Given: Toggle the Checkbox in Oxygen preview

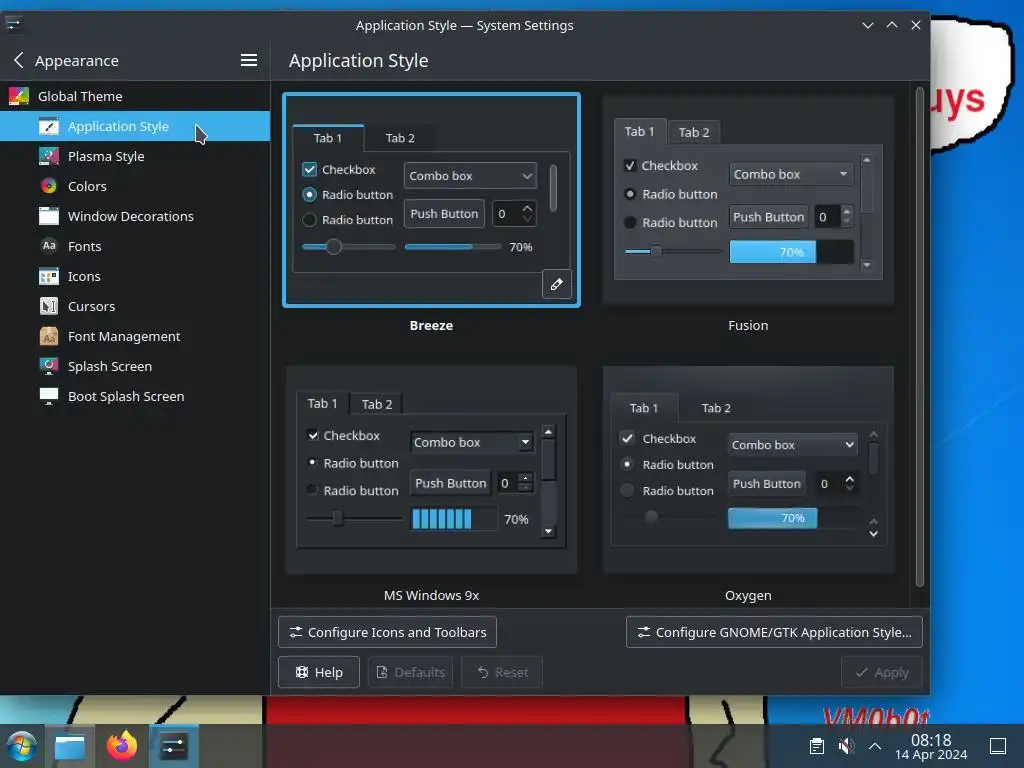Looking at the screenshot, I should 627,439.
